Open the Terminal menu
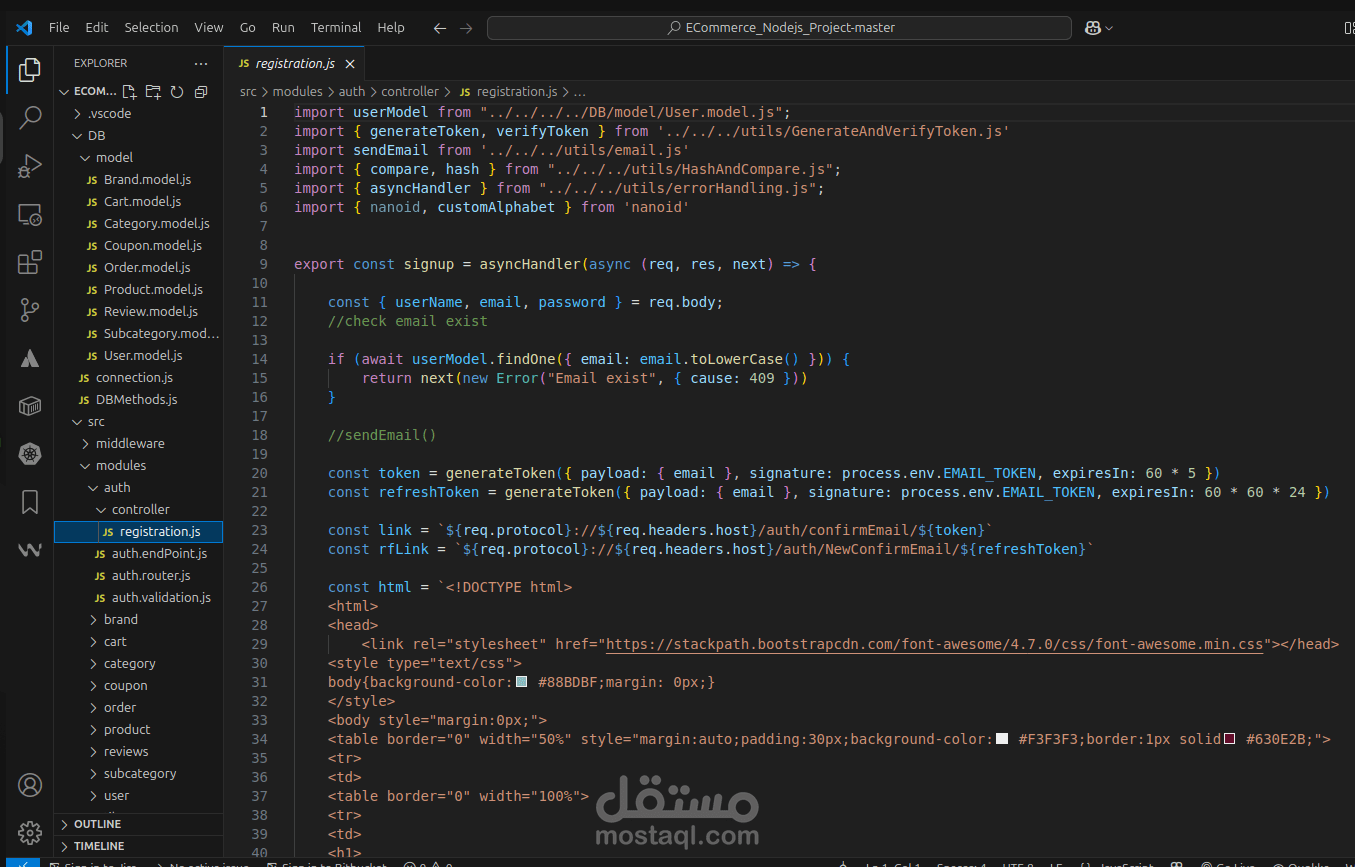 [336, 28]
